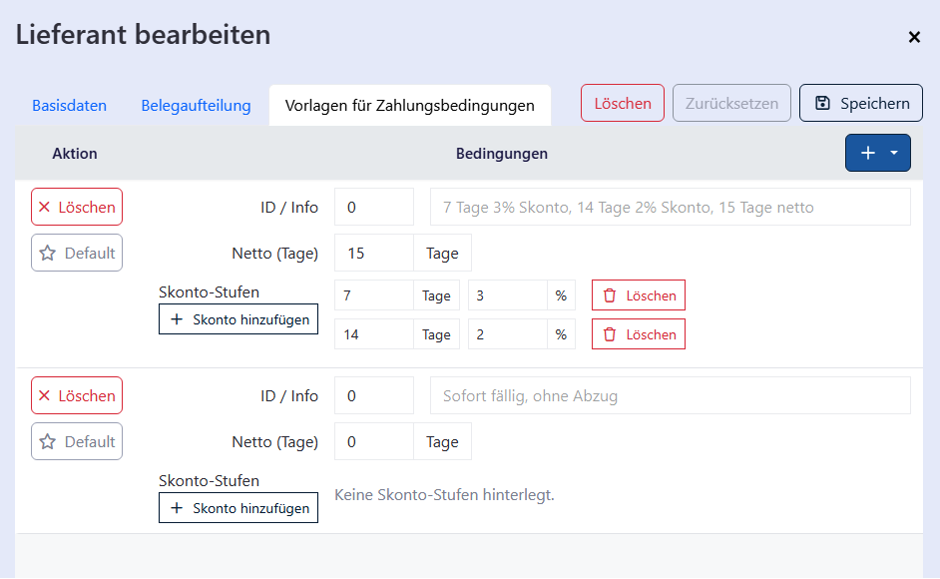Delete the first payment condition template

pyautogui.click(x=77, y=207)
